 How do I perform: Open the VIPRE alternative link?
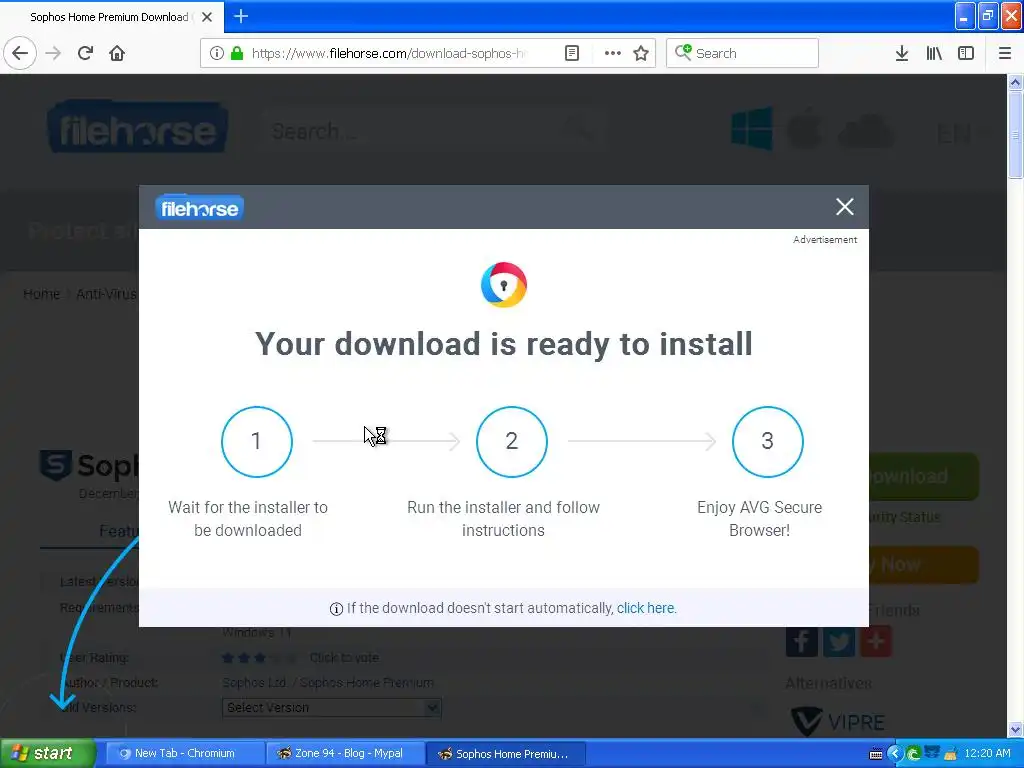(837, 722)
